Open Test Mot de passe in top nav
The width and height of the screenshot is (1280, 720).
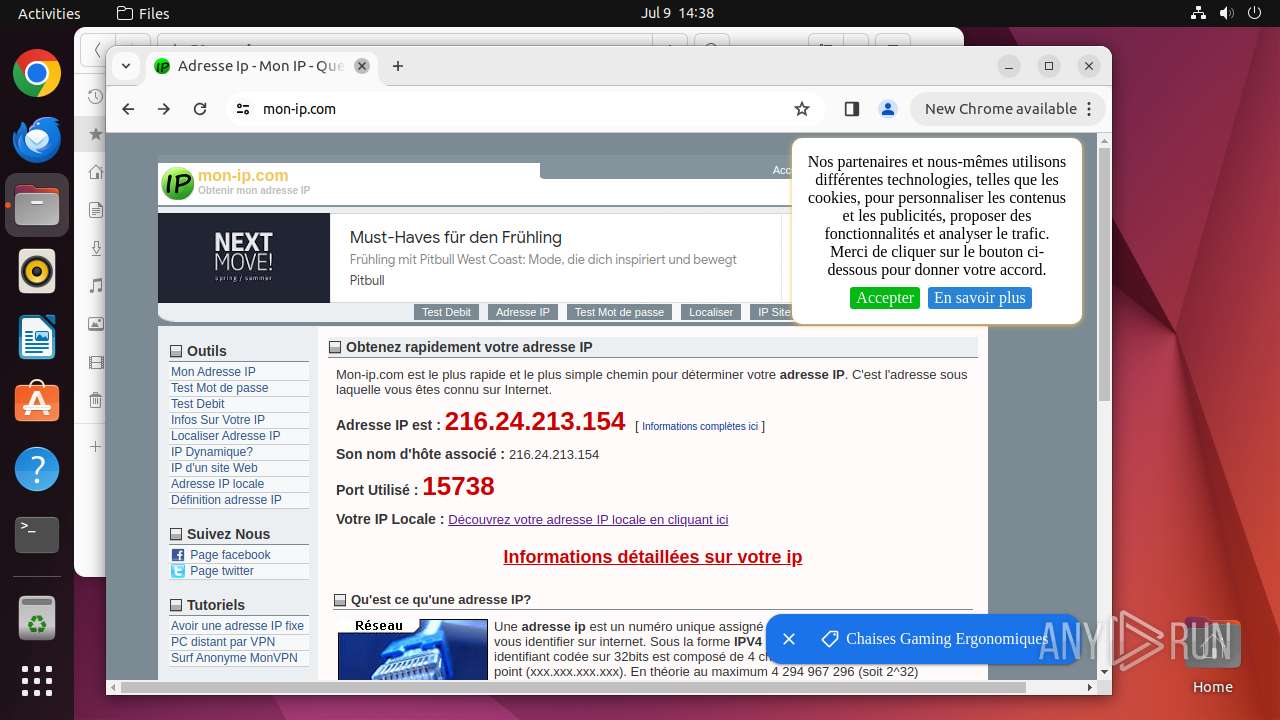(x=619, y=312)
